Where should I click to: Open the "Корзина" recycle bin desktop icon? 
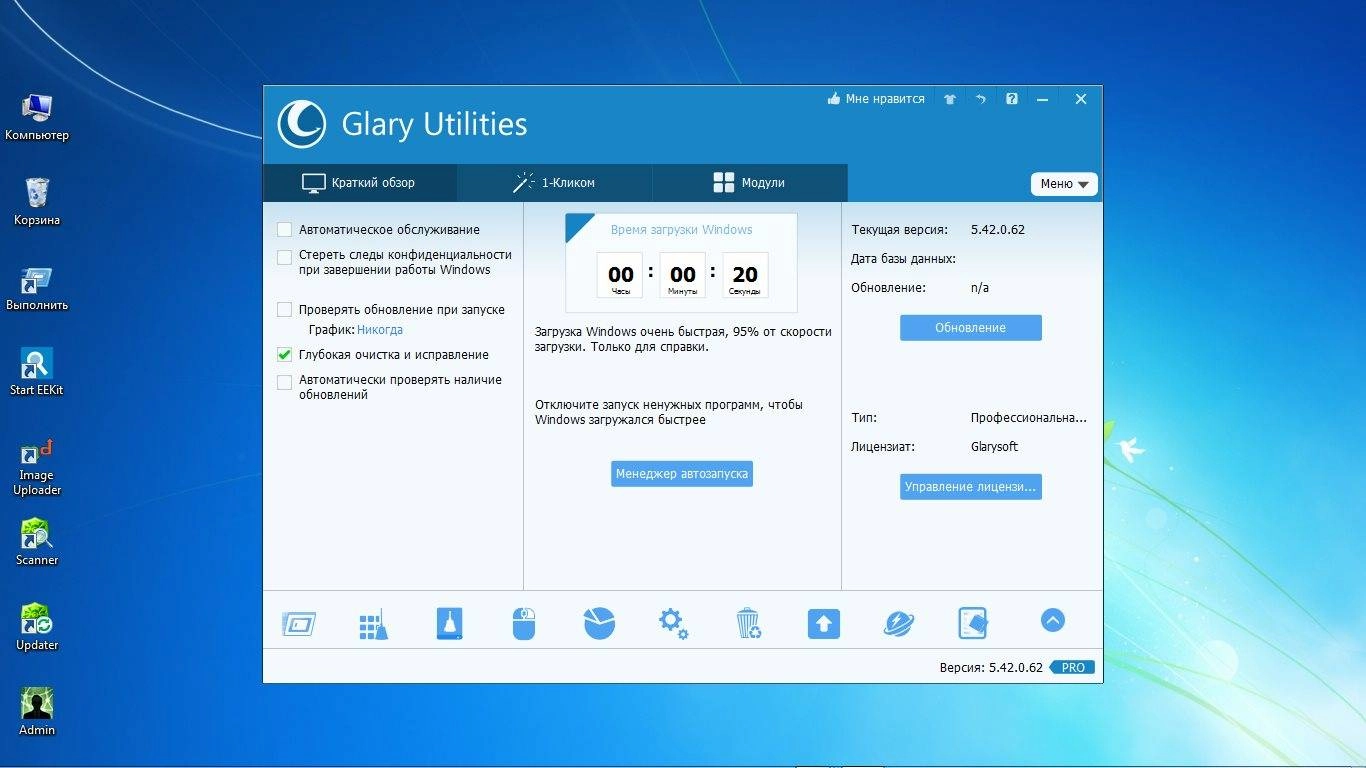tap(37, 201)
